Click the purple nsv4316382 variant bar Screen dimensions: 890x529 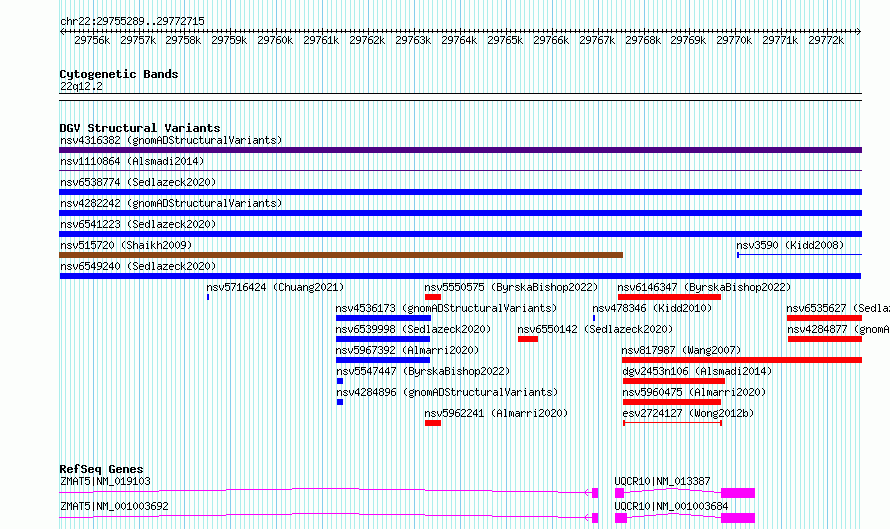(460, 150)
